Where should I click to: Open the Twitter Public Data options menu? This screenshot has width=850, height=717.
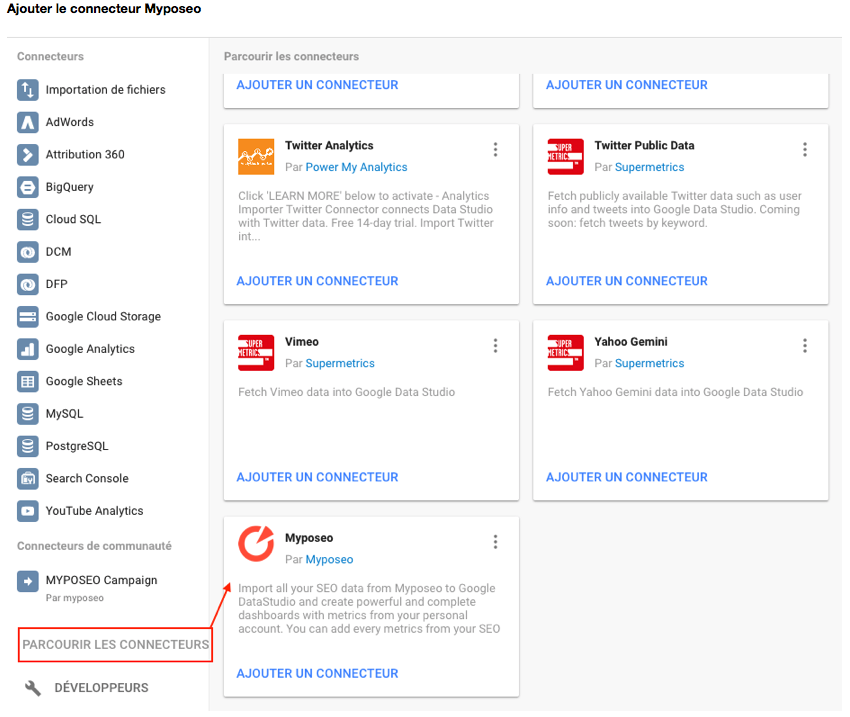(x=805, y=150)
